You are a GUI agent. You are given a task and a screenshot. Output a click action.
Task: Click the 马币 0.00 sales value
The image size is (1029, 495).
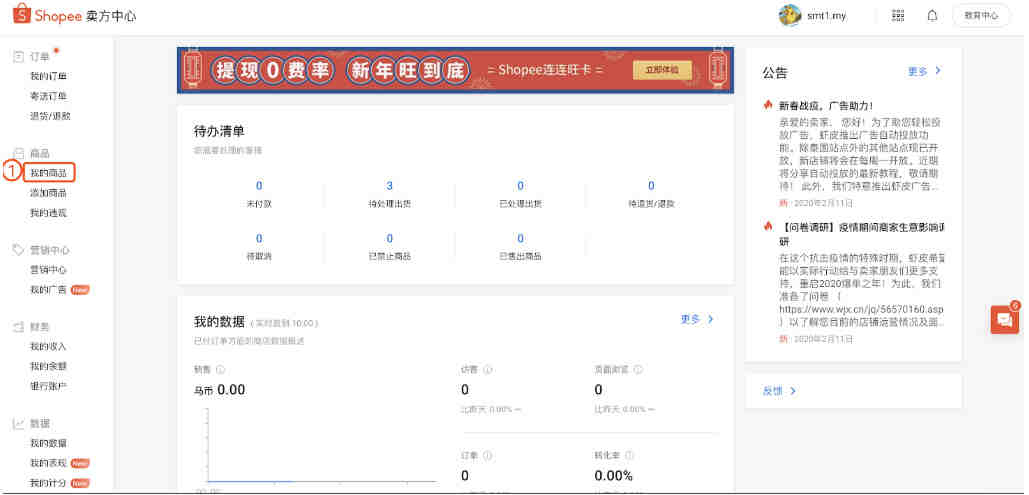click(x=219, y=390)
